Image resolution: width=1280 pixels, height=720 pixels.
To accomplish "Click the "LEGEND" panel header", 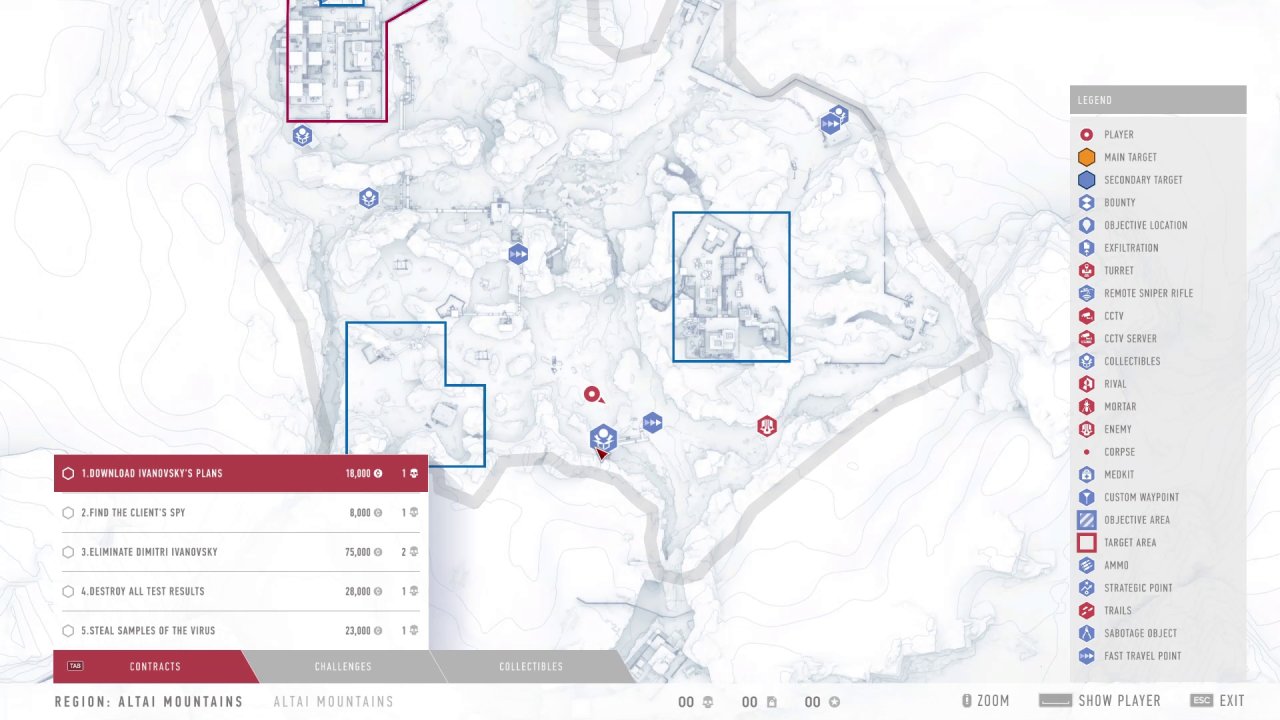I will pyautogui.click(x=1158, y=100).
